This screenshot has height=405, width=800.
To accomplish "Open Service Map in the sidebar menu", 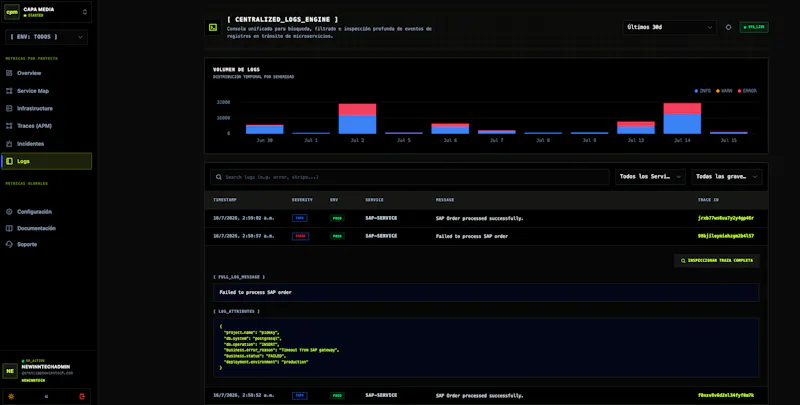I will click(46, 91).
